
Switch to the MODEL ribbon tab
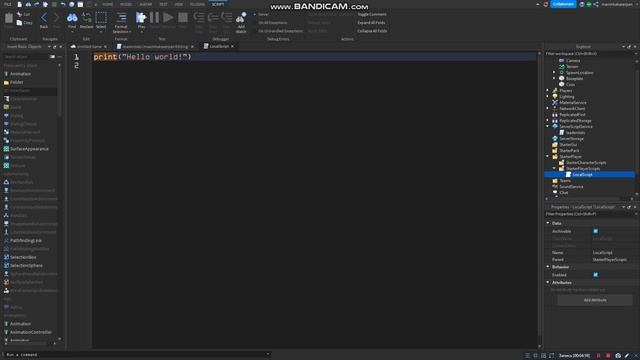[x=126, y=4]
